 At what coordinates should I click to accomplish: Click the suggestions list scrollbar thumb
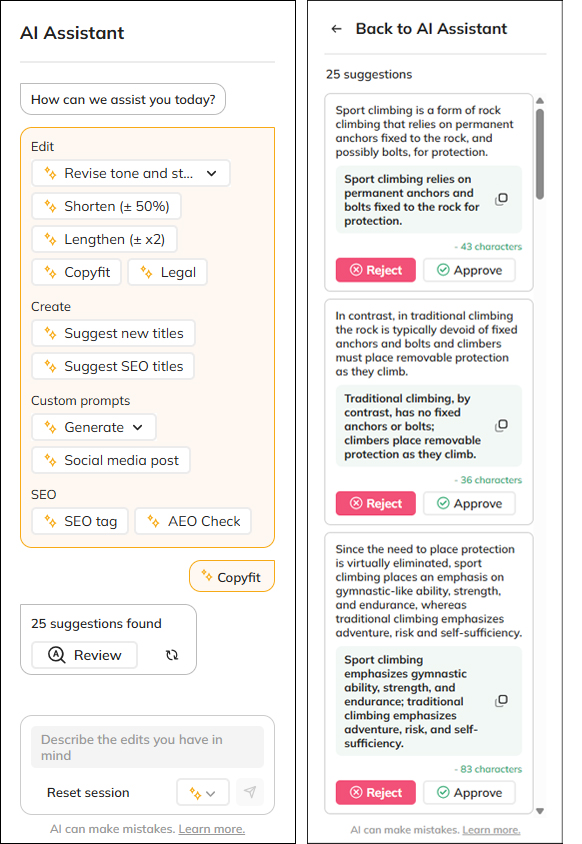(540, 154)
